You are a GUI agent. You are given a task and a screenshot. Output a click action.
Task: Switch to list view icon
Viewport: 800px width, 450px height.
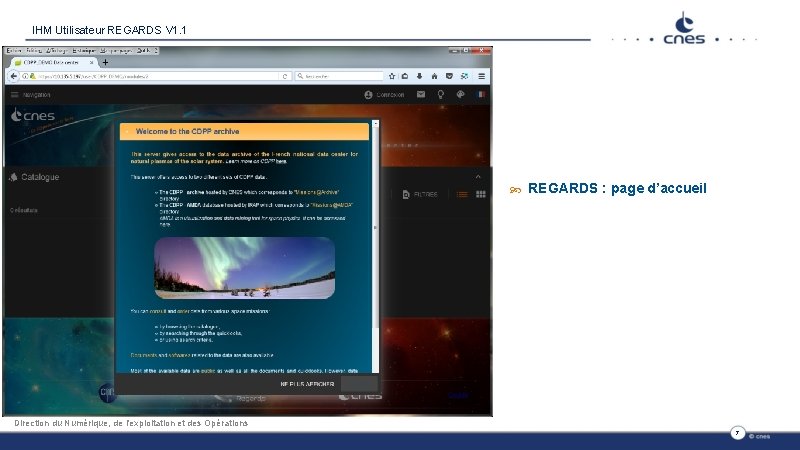click(462, 194)
